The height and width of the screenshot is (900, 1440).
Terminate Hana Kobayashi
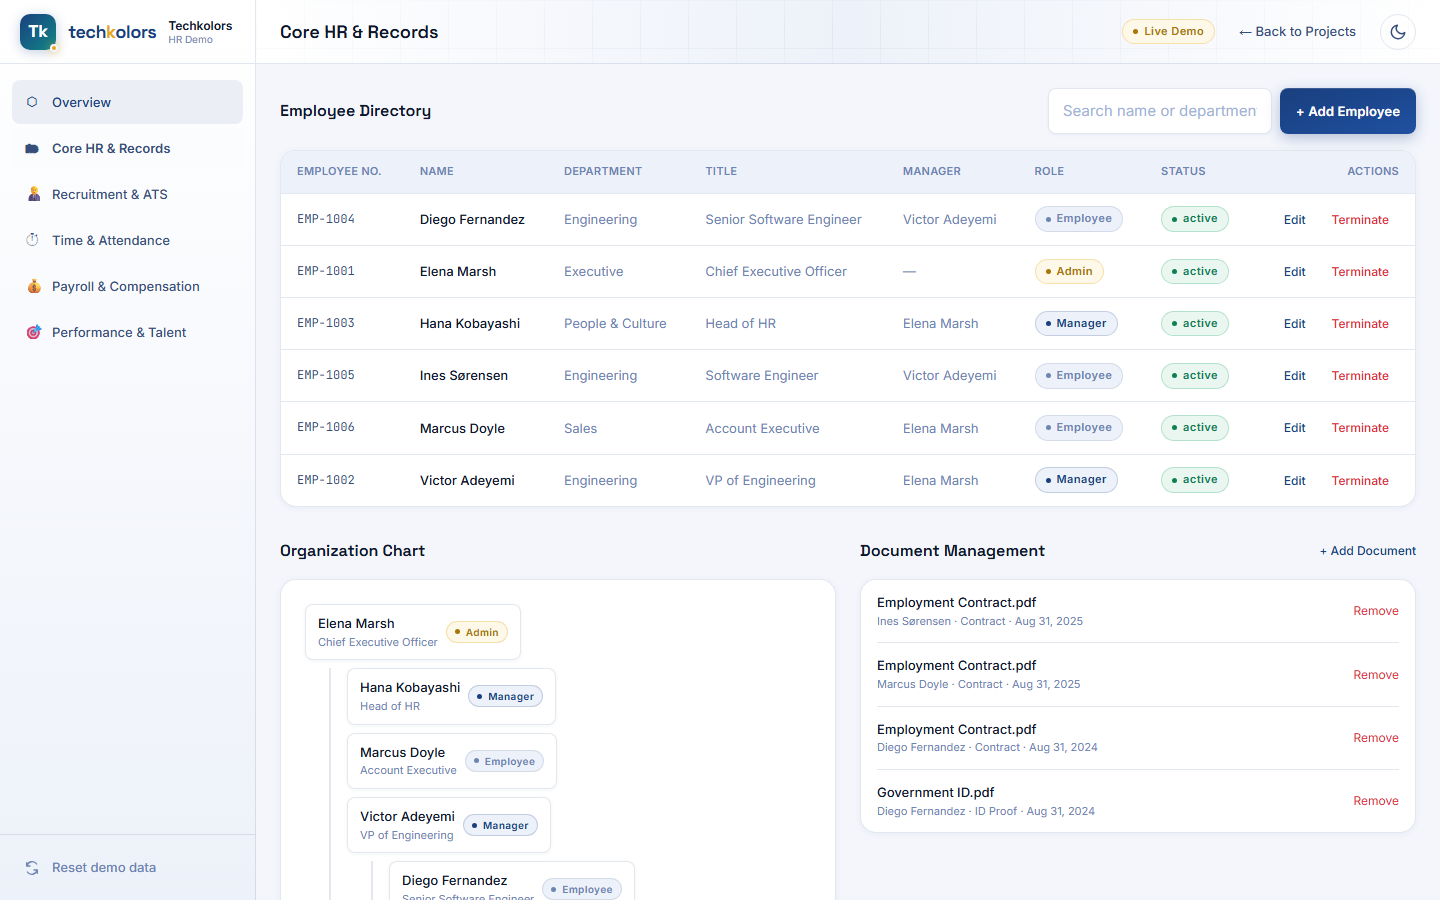[1360, 324]
